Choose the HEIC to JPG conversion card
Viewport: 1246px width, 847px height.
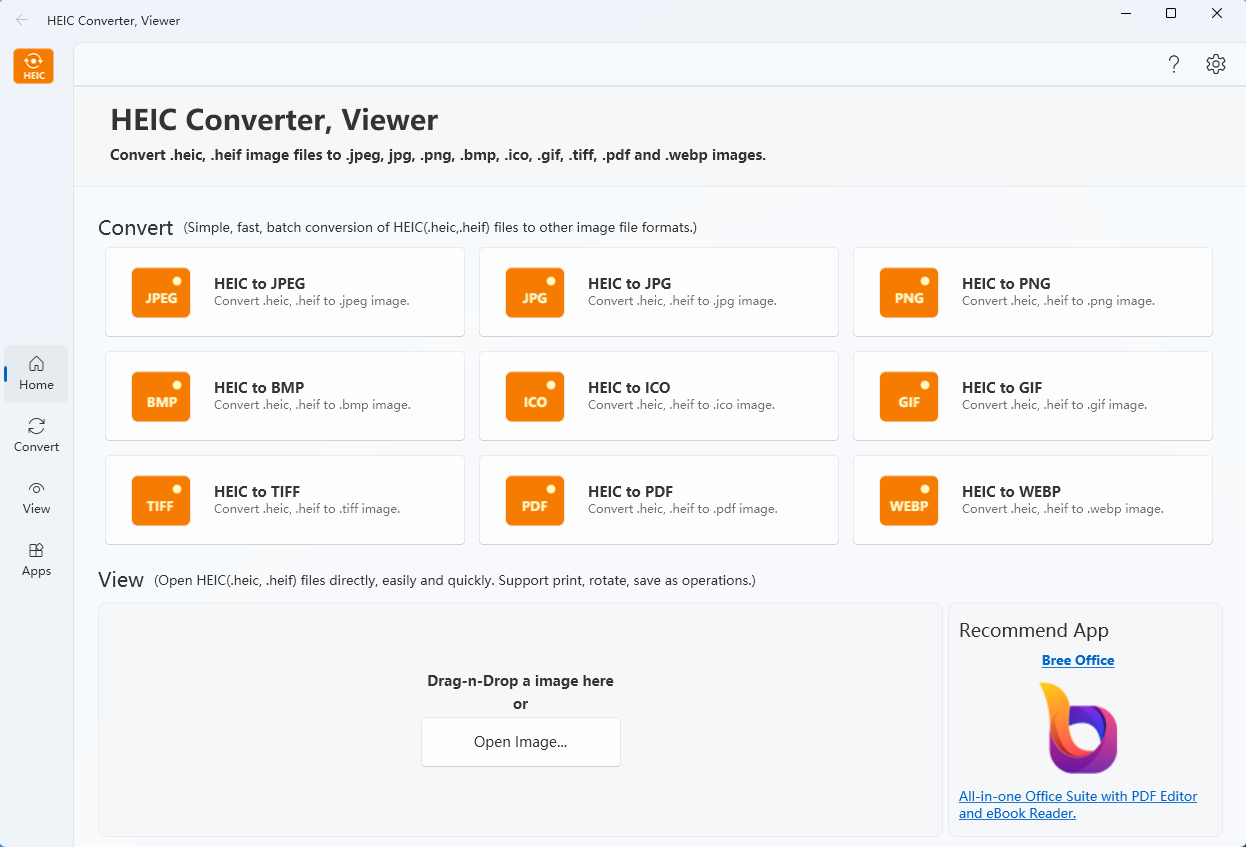point(658,292)
